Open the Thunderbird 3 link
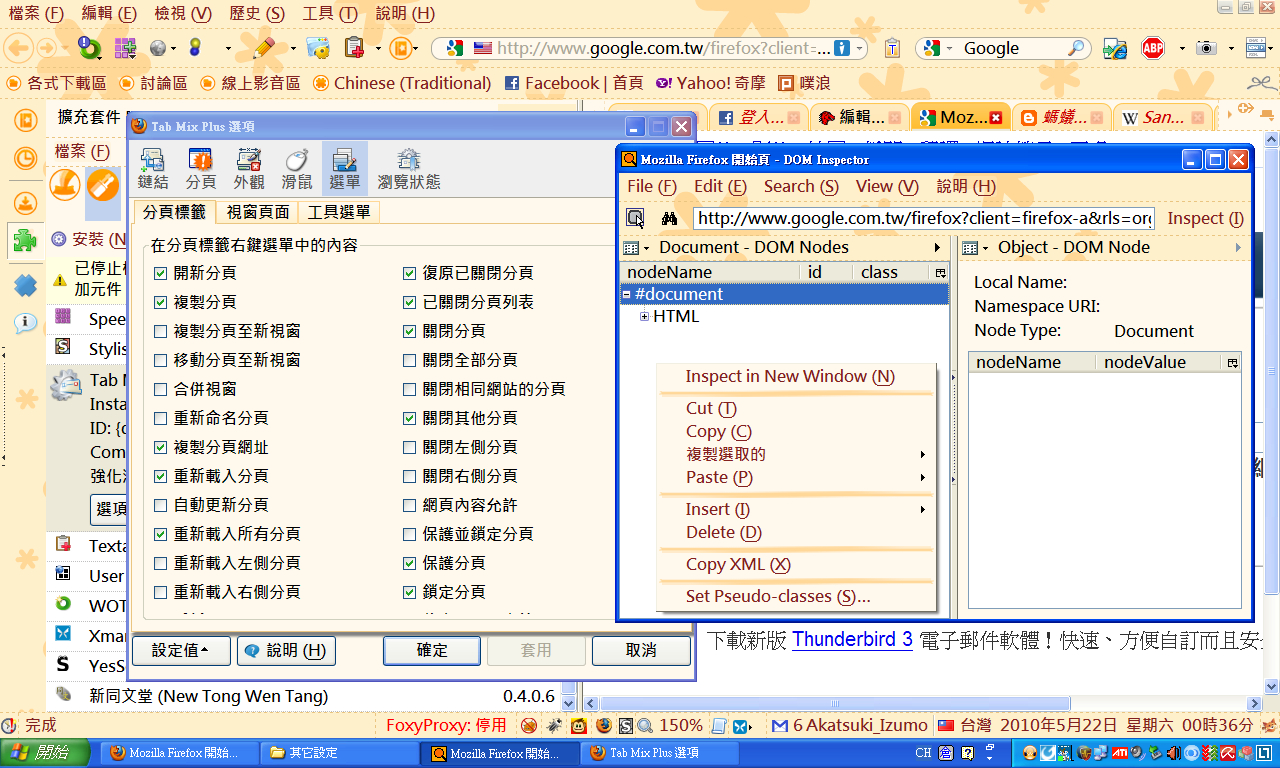Screen dimensions: 1280x768 point(852,639)
